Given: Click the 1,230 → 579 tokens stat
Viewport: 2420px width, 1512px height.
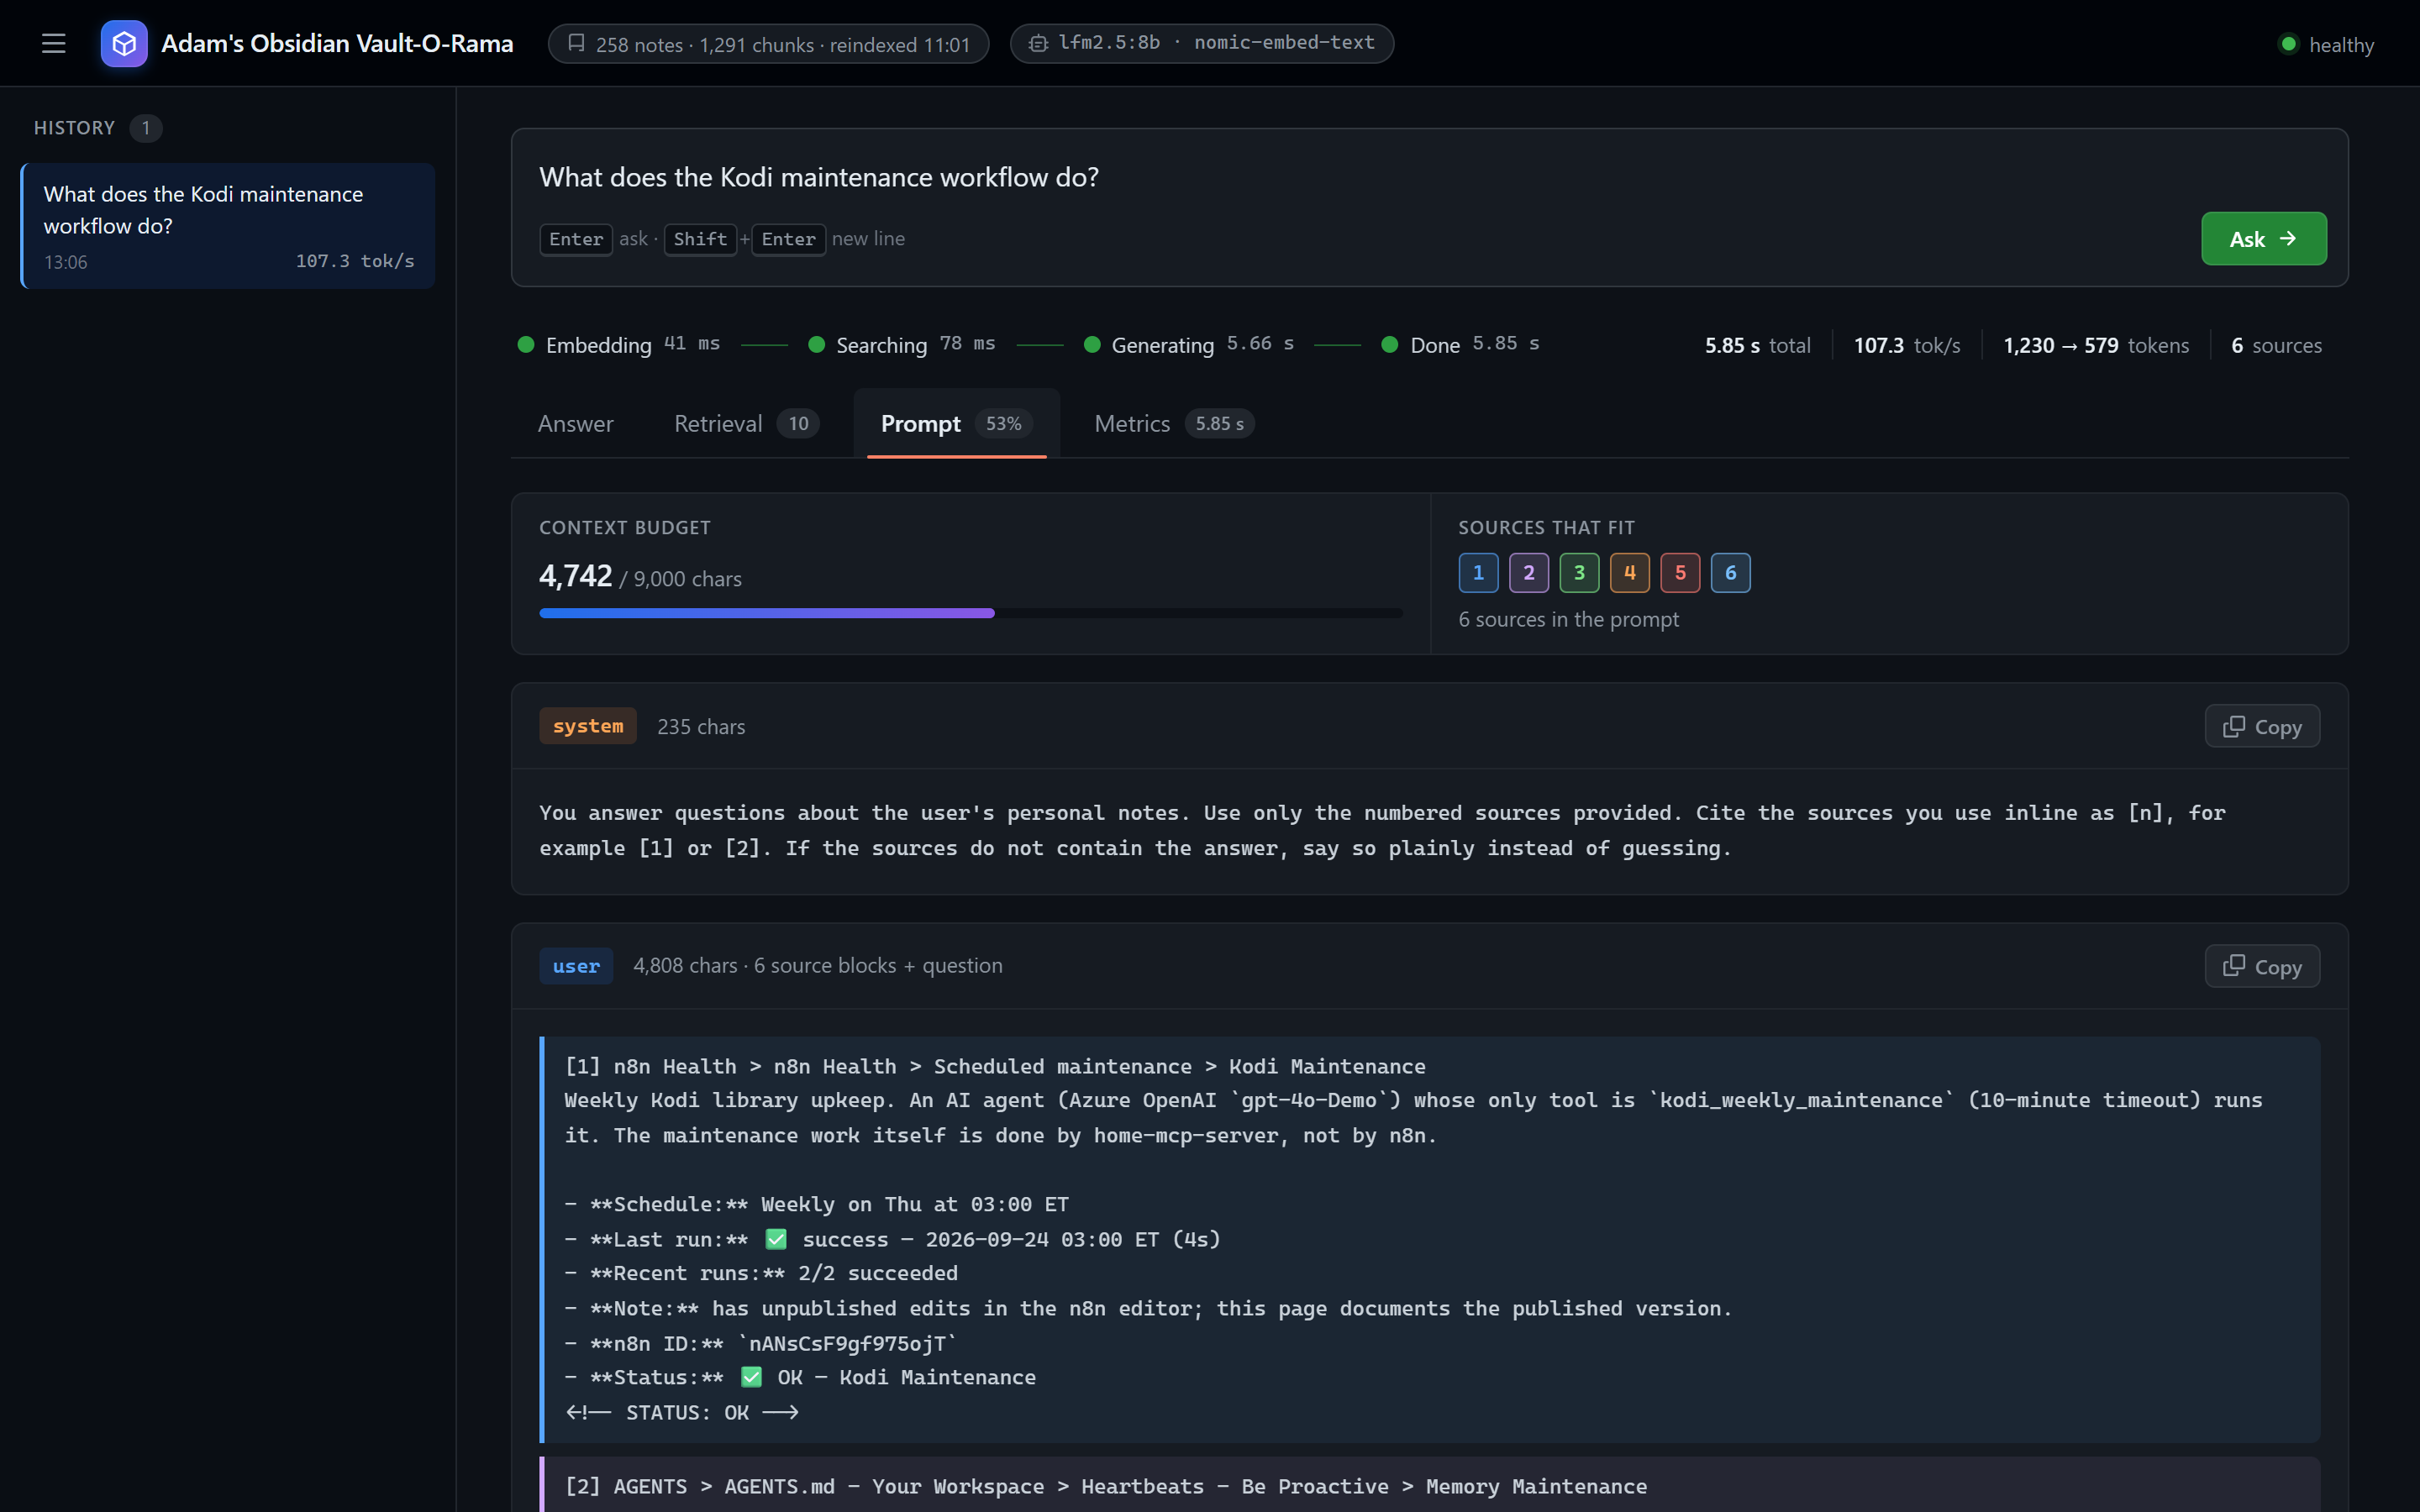Looking at the screenshot, I should point(2096,345).
